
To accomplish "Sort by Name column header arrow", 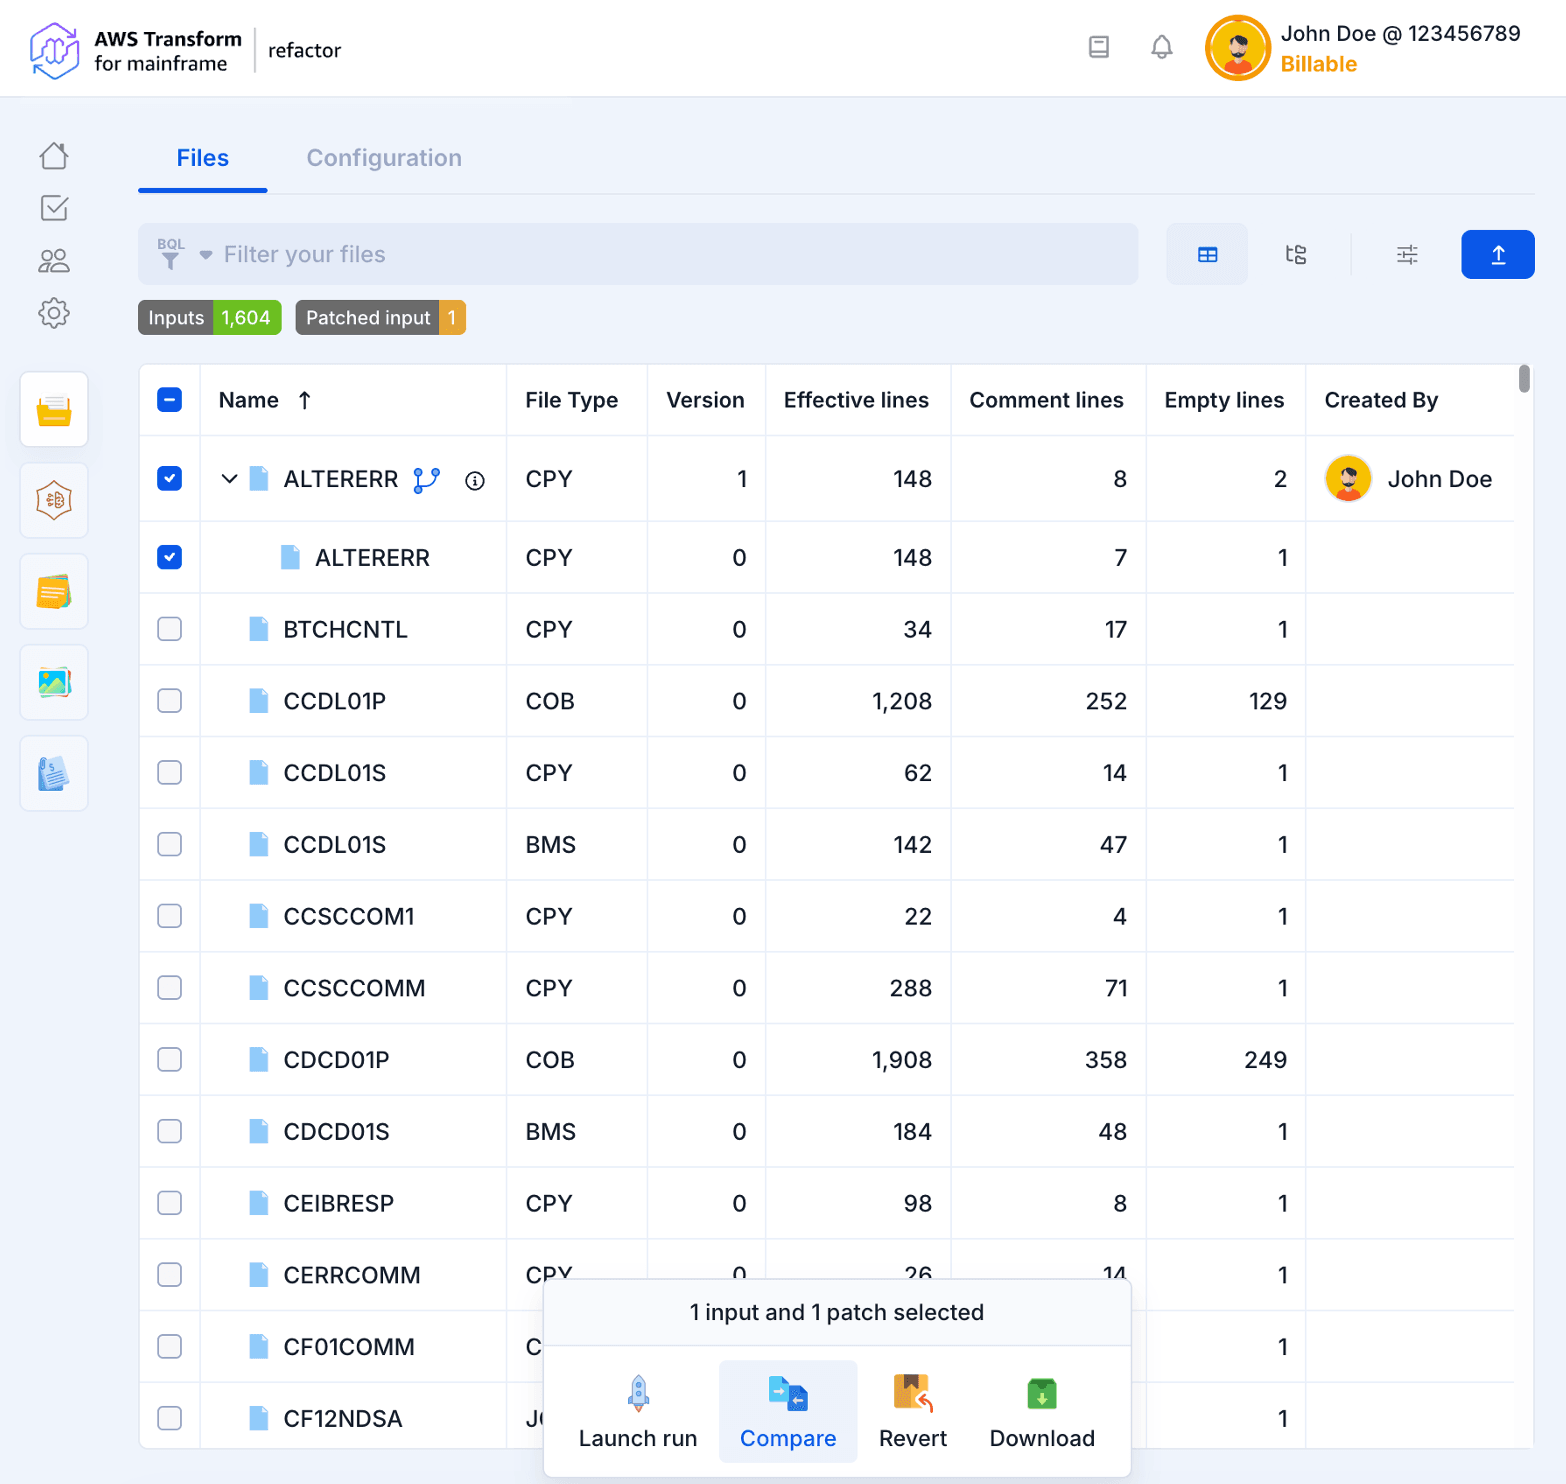I will tap(305, 400).
